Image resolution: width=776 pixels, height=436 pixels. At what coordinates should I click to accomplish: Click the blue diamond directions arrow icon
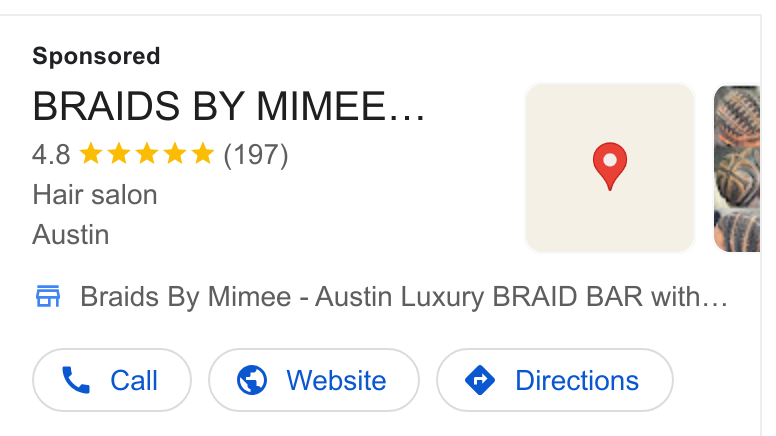480,380
